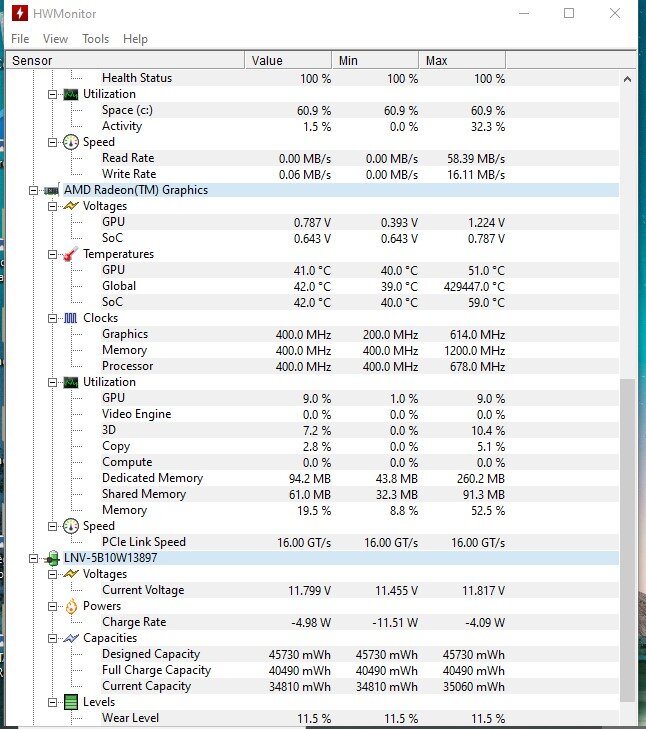Open the Help menu
Viewport: 646px width, 729px height.
point(135,39)
